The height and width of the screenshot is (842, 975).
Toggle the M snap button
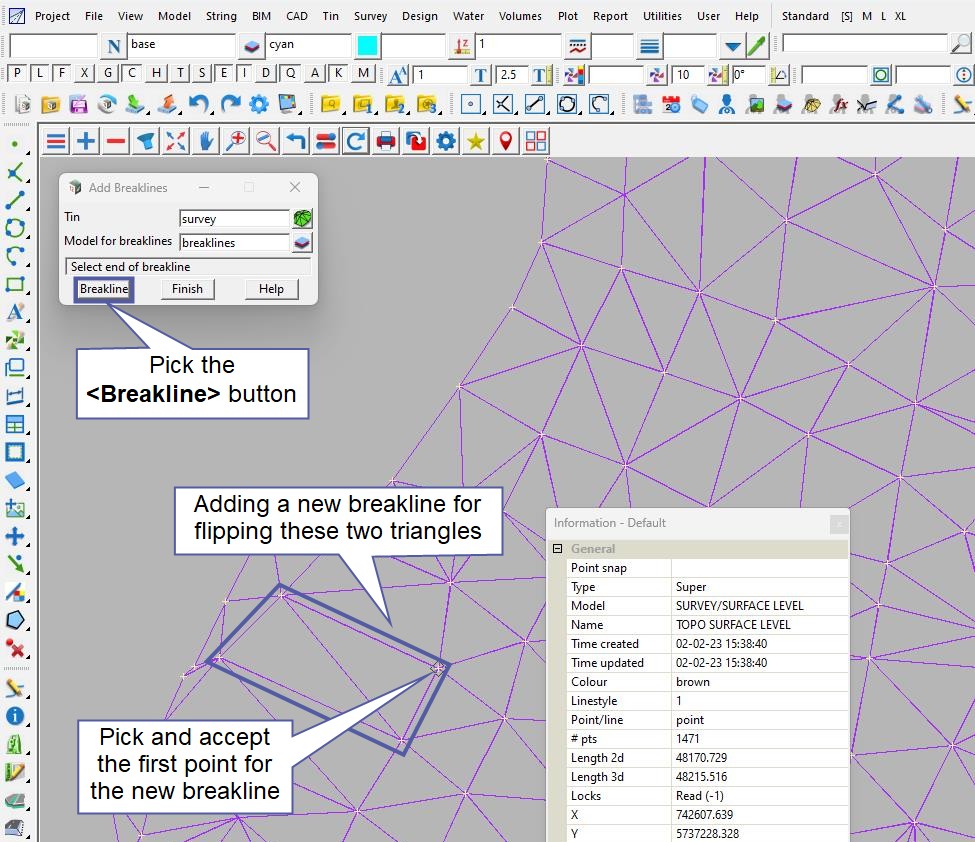point(363,73)
